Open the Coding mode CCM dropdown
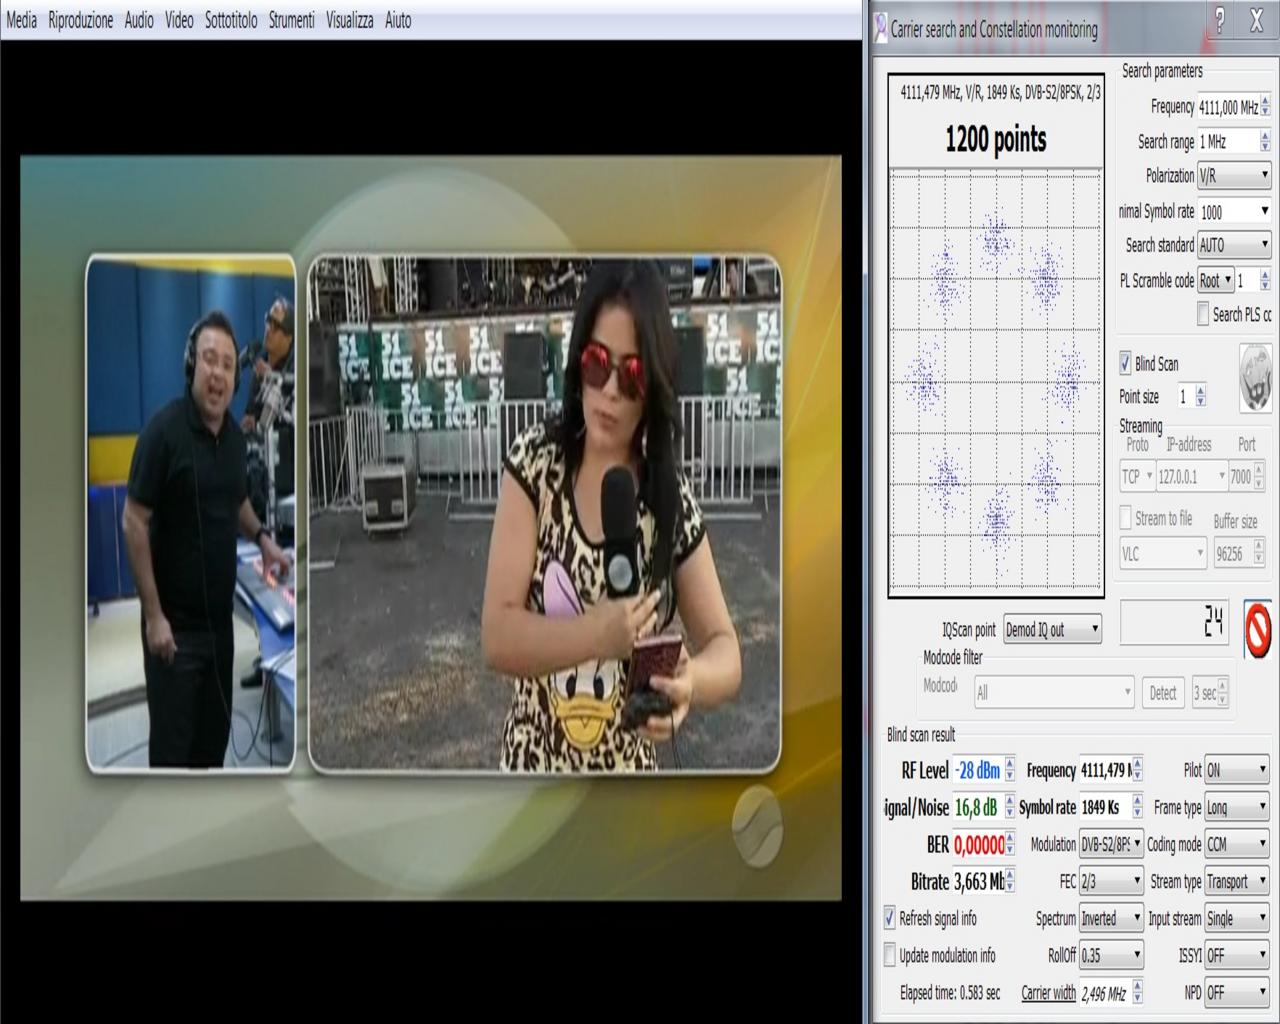This screenshot has width=1280, height=1024. pos(1237,844)
